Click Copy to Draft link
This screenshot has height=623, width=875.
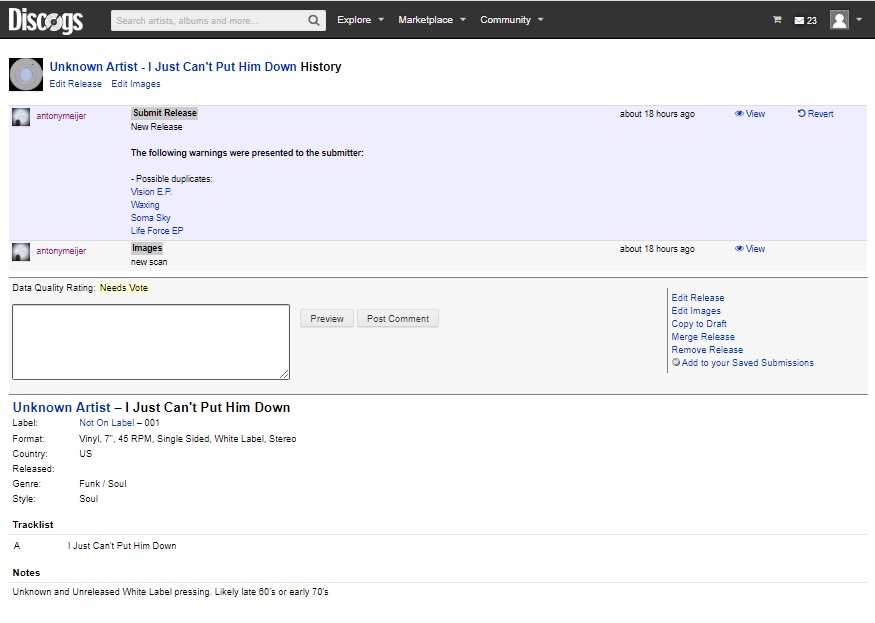click(699, 324)
